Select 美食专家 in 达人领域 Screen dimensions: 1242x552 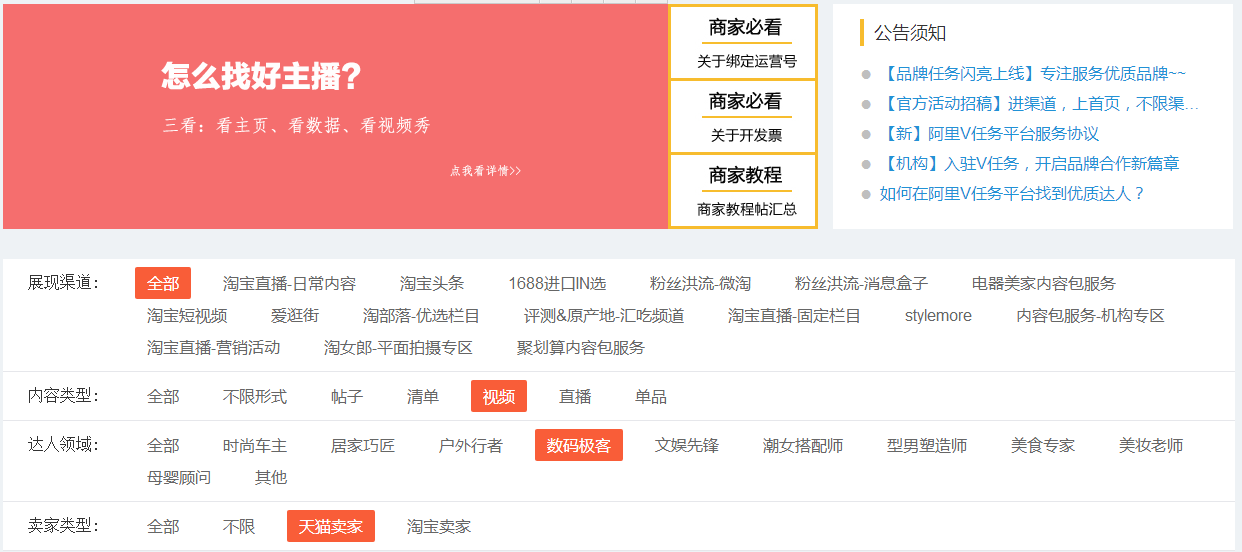(1043, 446)
